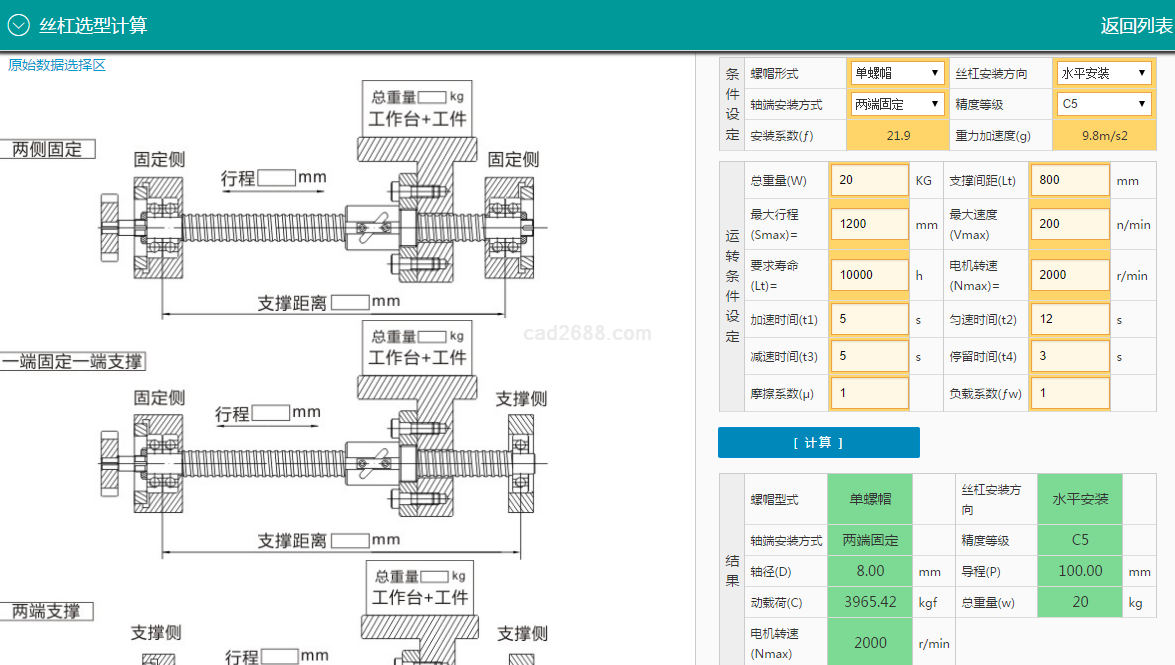
Task: Click the 负载系数(fw) input field
Action: [x=1069, y=393]
